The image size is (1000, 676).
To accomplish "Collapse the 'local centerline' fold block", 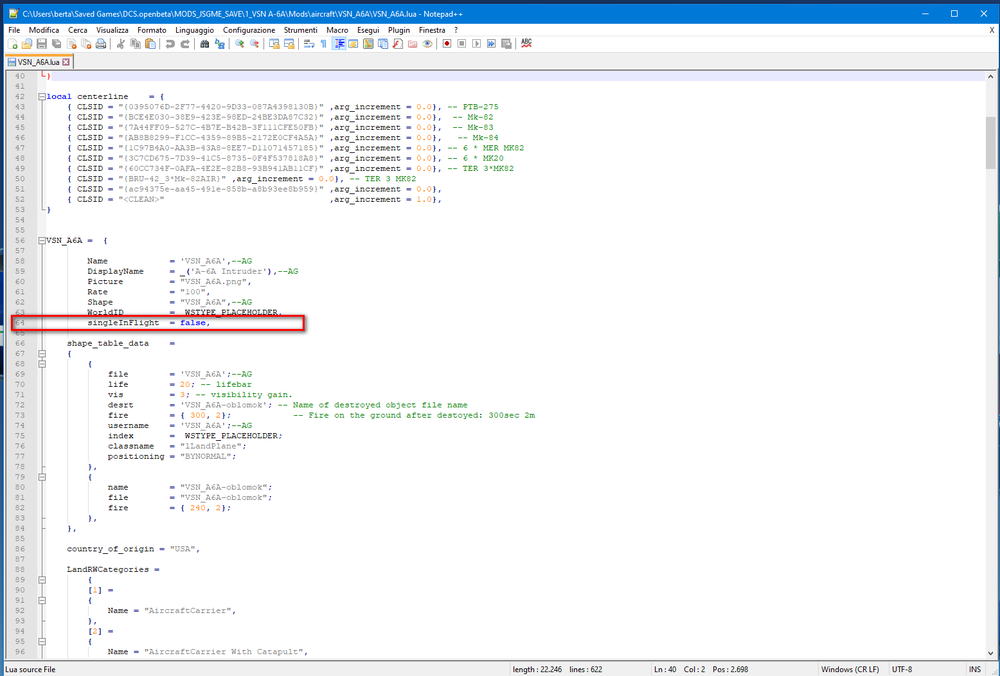I will coord(40,97).
